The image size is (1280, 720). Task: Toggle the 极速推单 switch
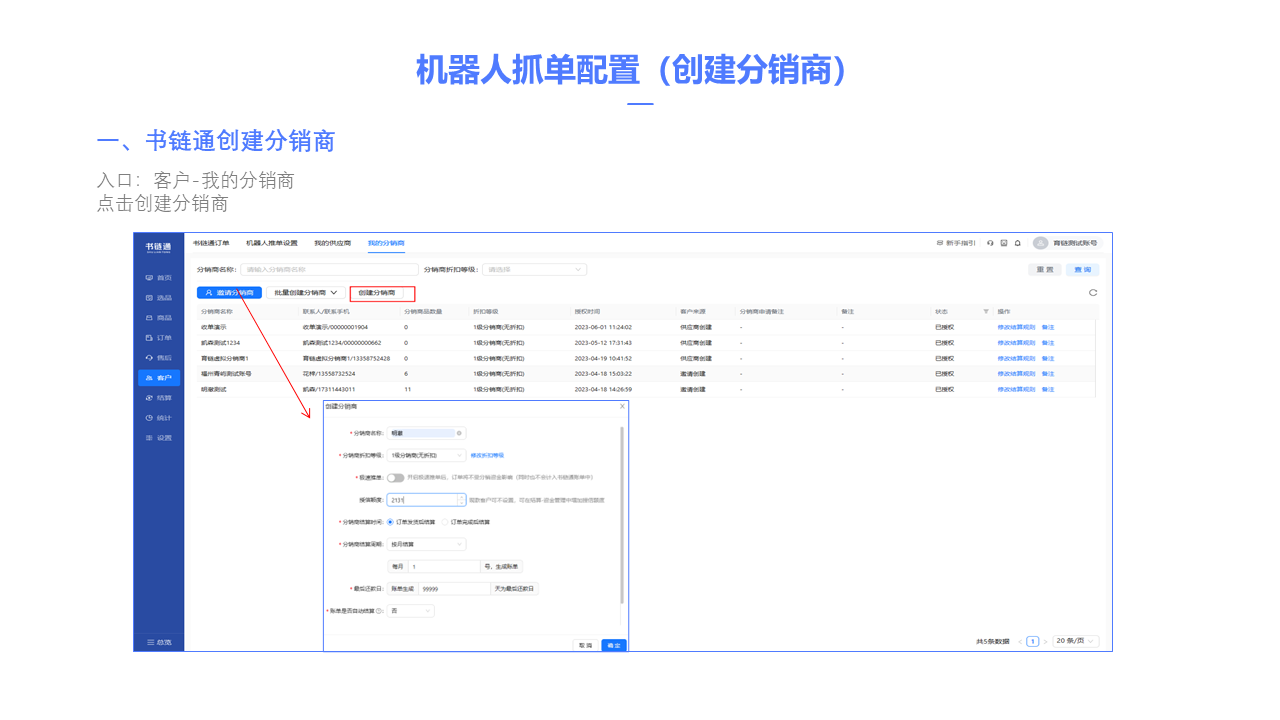pyautogui.click(x=396, y=478)
